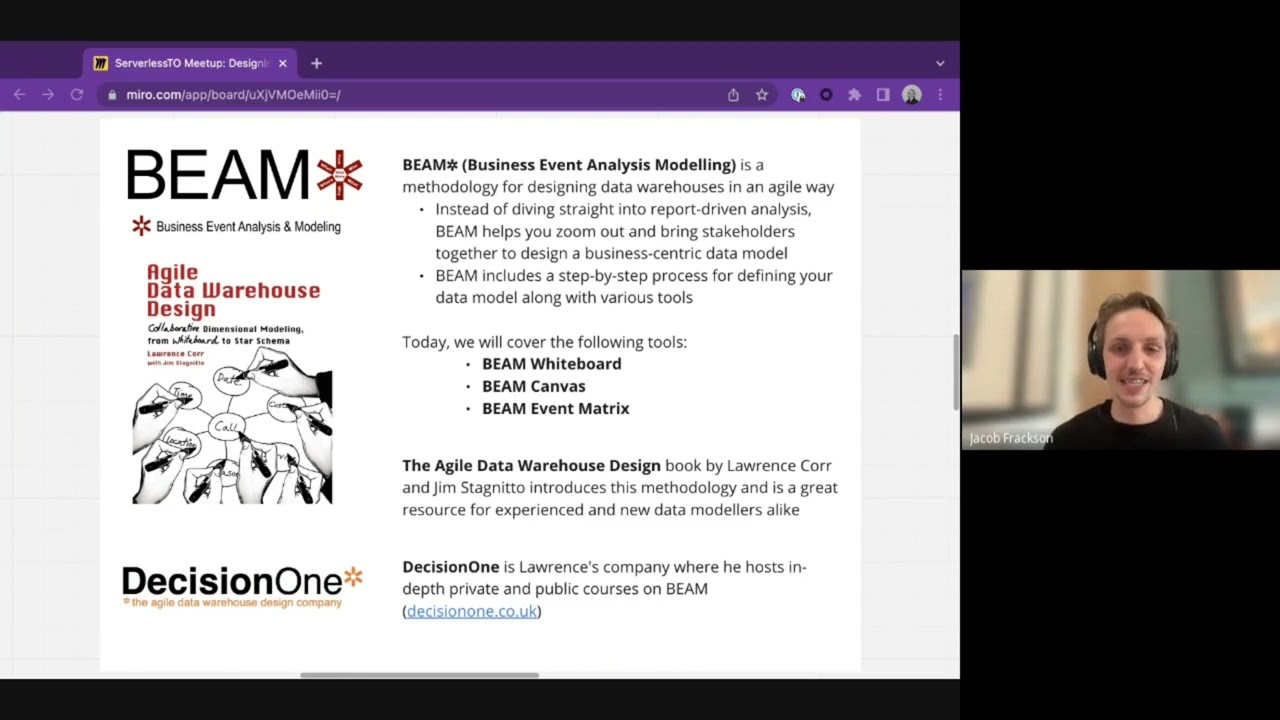Image resolution: width=1280 pixels, height=720 pixels.
Task: Open the Chrome three-dot menu
Action: click(x=940, y=94)
